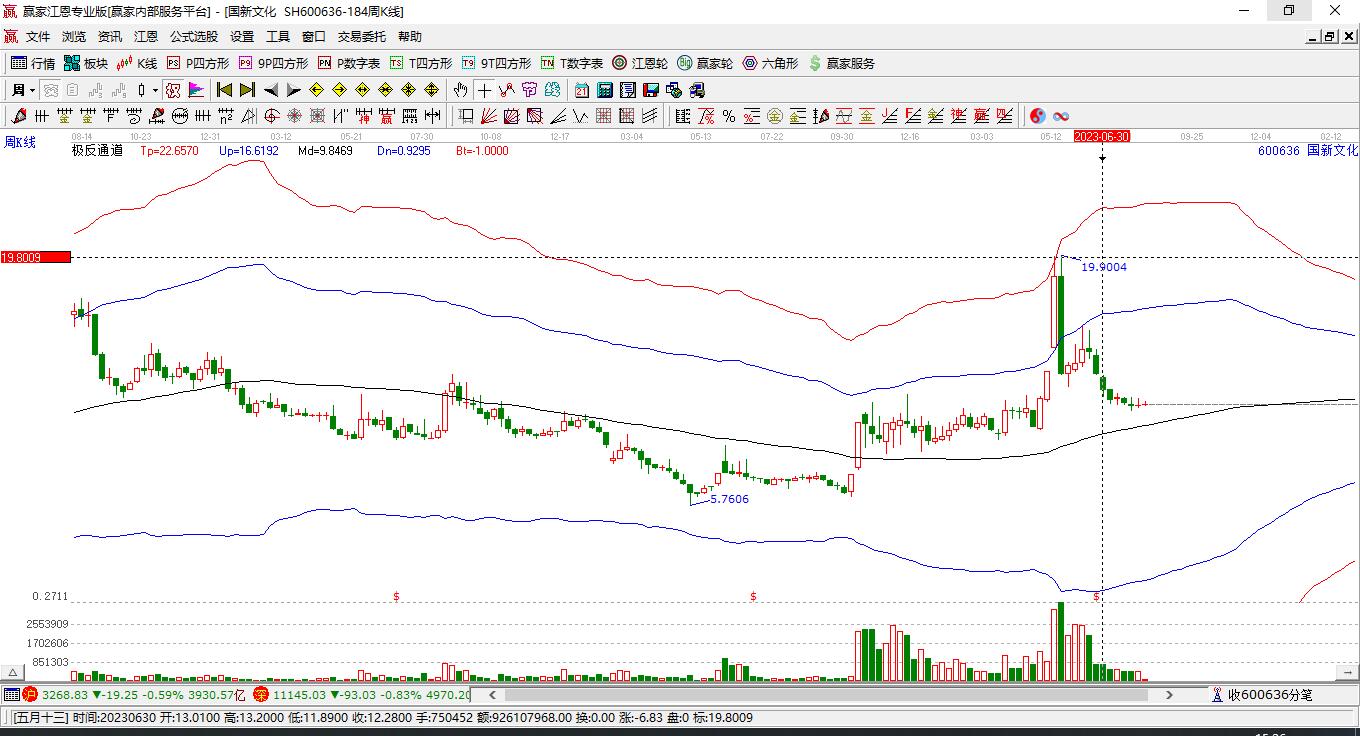Open the 江恩轮 (Gann wheel) tool
This screenshot has width=1360, height=736.
click(x=640, y=63)
